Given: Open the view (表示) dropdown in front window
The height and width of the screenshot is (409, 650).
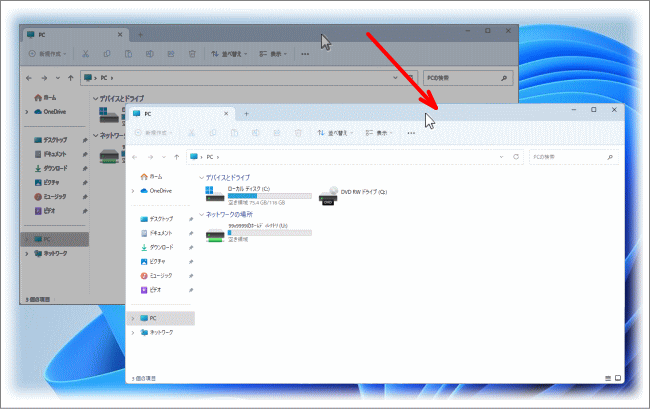Looking at the screenshot, I should pyautogui.click(x=379, y=133).
